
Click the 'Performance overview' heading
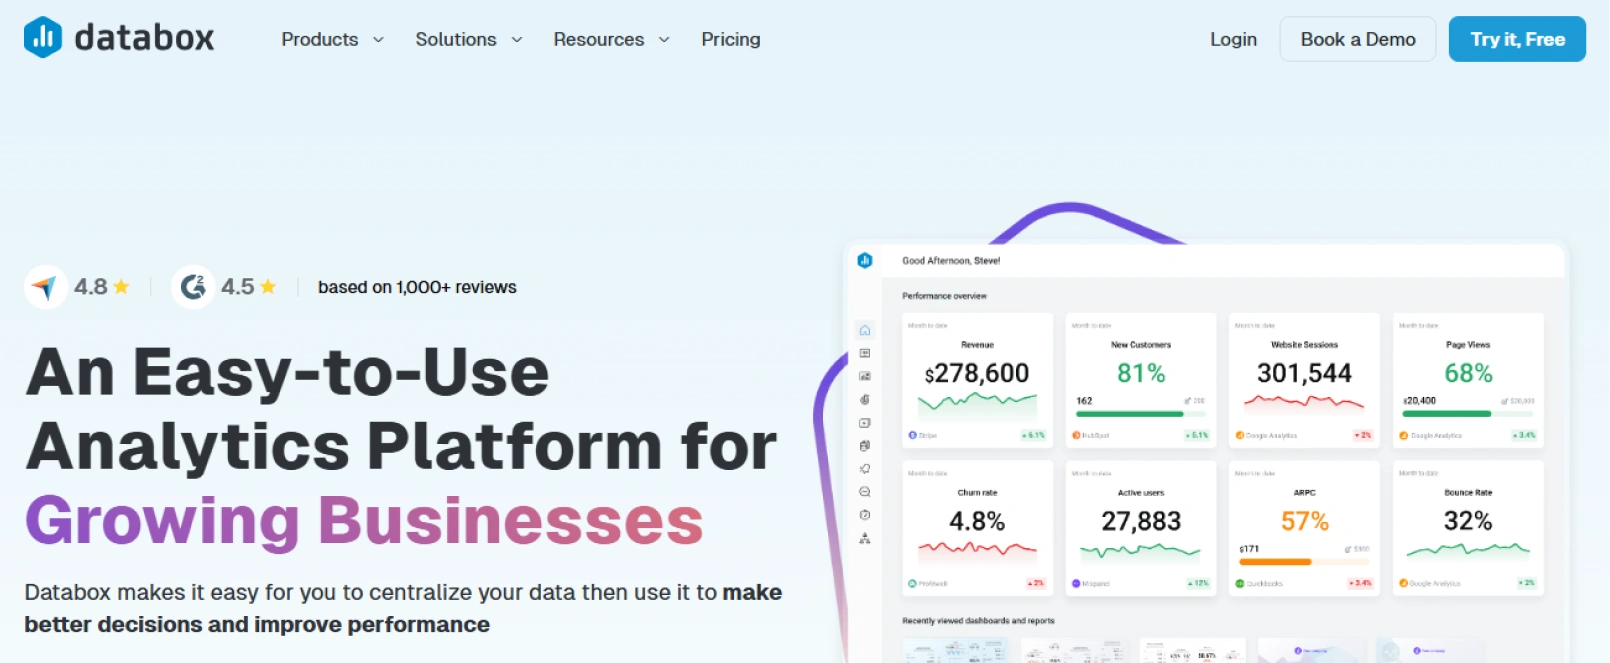click(944, 296)
